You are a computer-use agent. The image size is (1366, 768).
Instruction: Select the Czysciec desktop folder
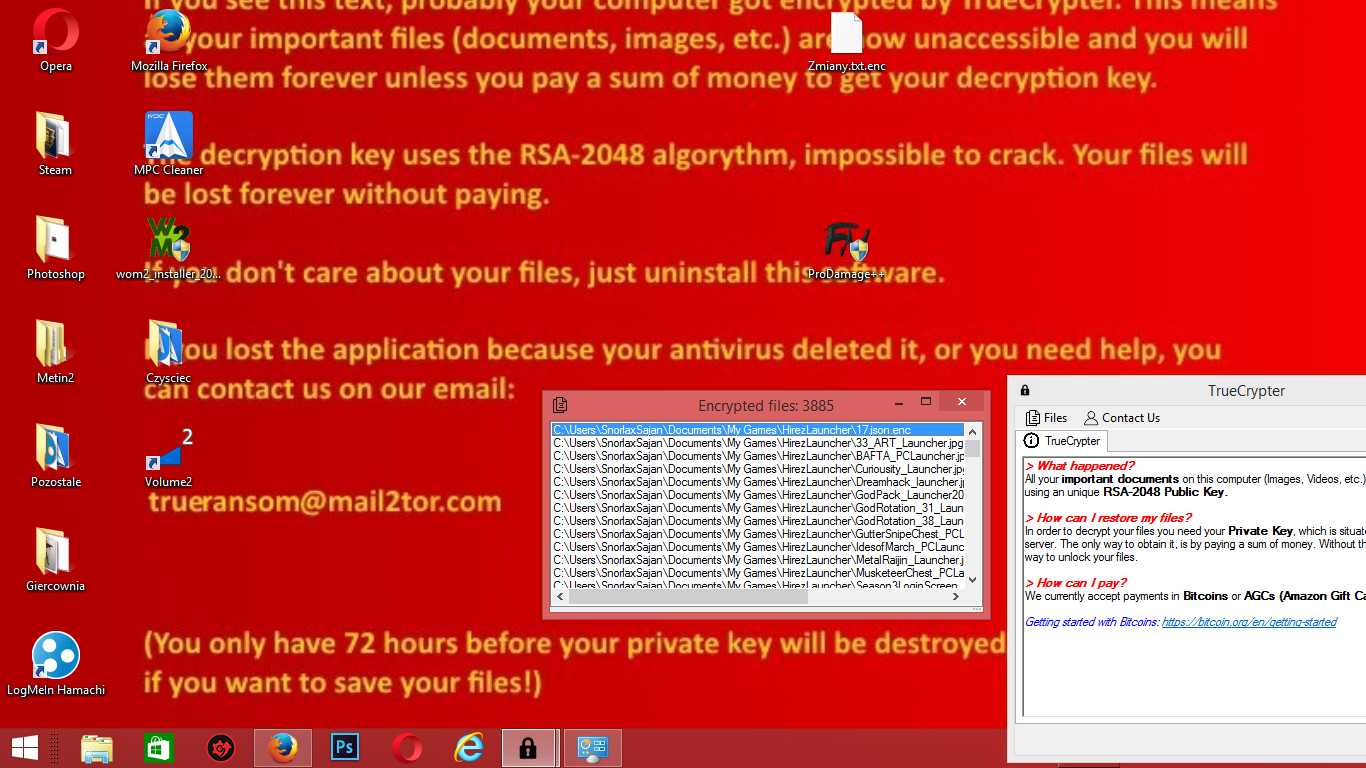(x=168, y=352)
